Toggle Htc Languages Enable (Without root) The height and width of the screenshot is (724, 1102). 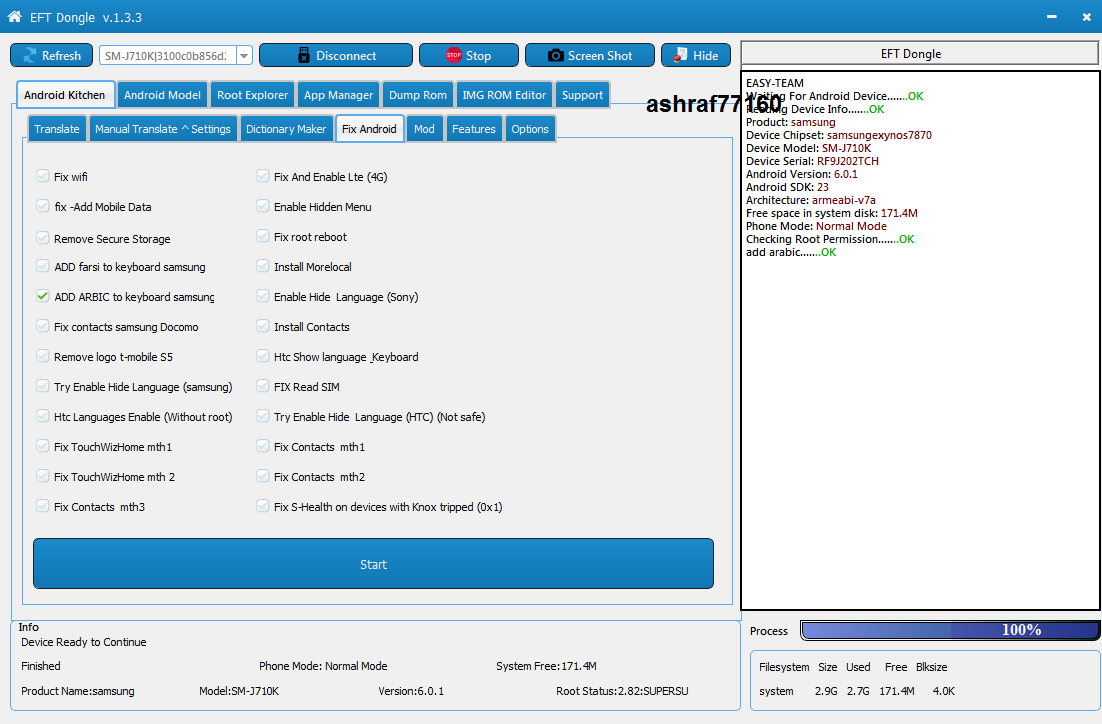point(43,416)
